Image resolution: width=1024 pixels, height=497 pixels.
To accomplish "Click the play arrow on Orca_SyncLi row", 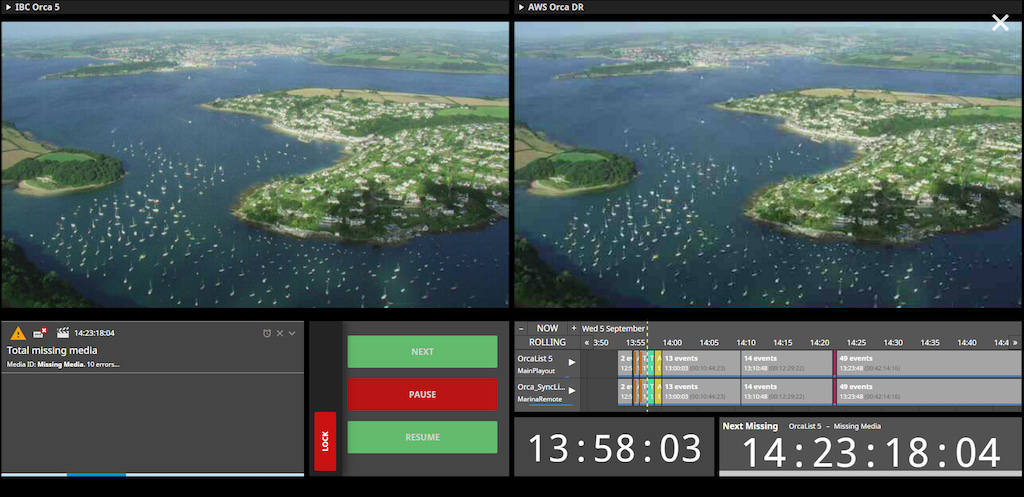I will (572, 391).
